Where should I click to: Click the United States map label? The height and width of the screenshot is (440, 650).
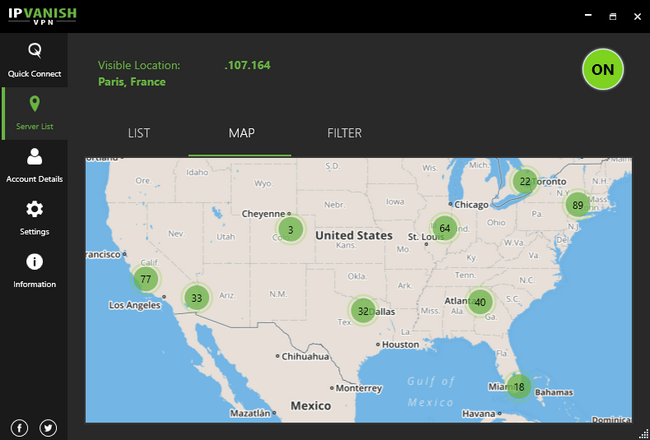354,236
